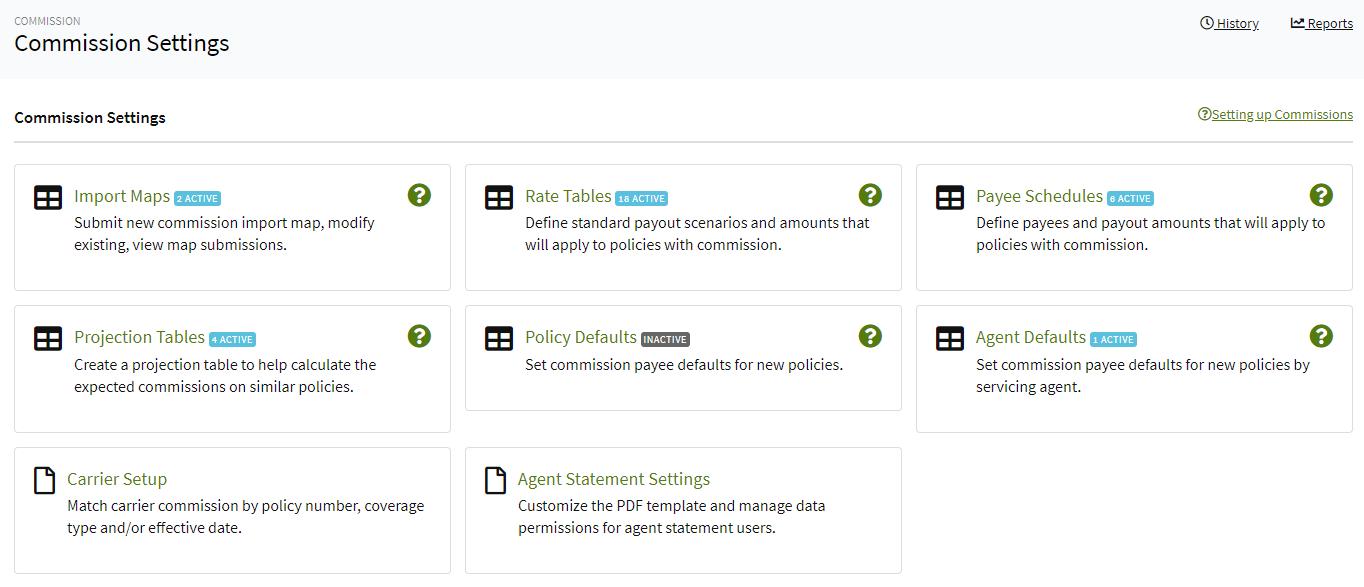Click the Carrier Setup document icon

tap(44, 480)
